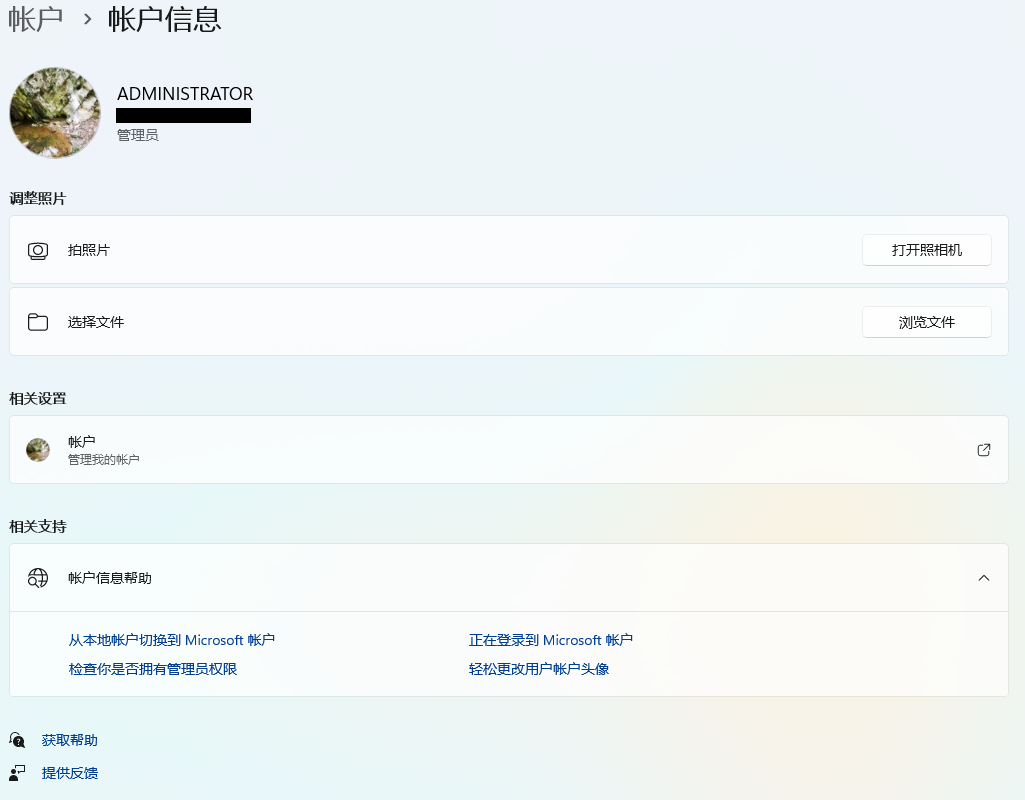Click the ADMINISTRATOR user name
Viewport: 1025px width, 800px height.
pyautogui.click(x=185, y=94)
